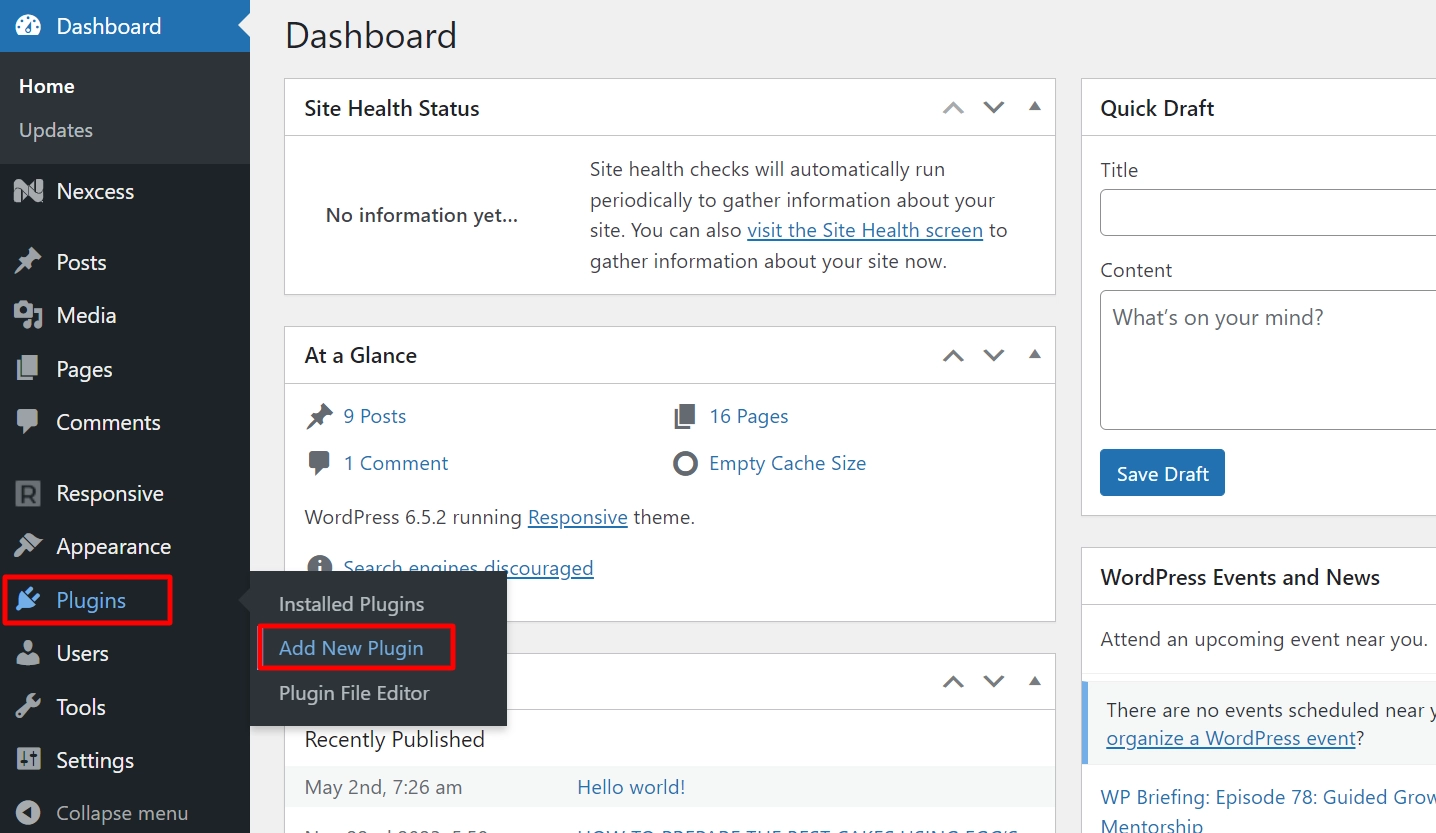
Task: Click the Media icon in sidebar
Action: click(28, 315)
